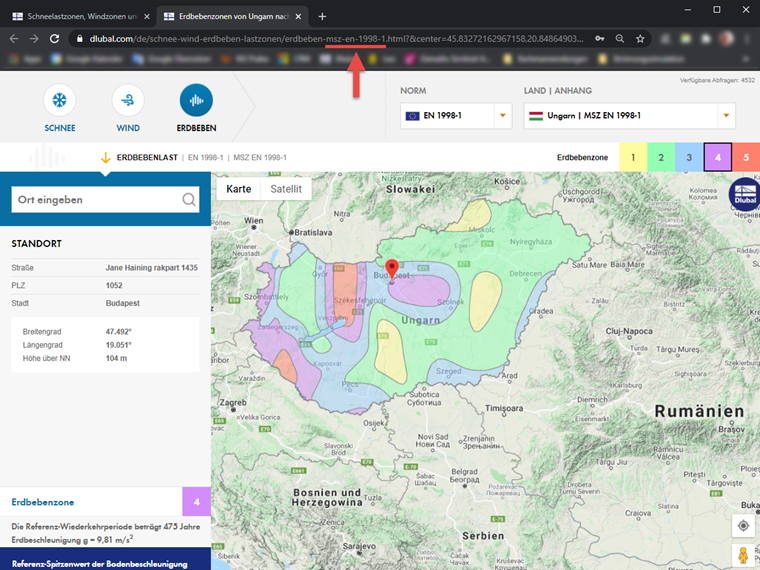Click the Debrecen label on map

click(x=525, y=273)
